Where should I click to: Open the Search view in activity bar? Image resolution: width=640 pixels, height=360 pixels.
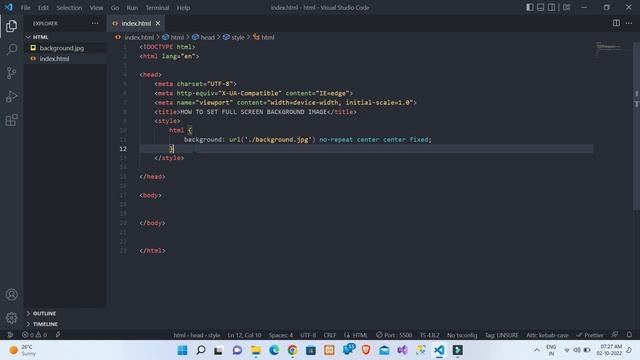pyautogui.click(x=11, y=50)
